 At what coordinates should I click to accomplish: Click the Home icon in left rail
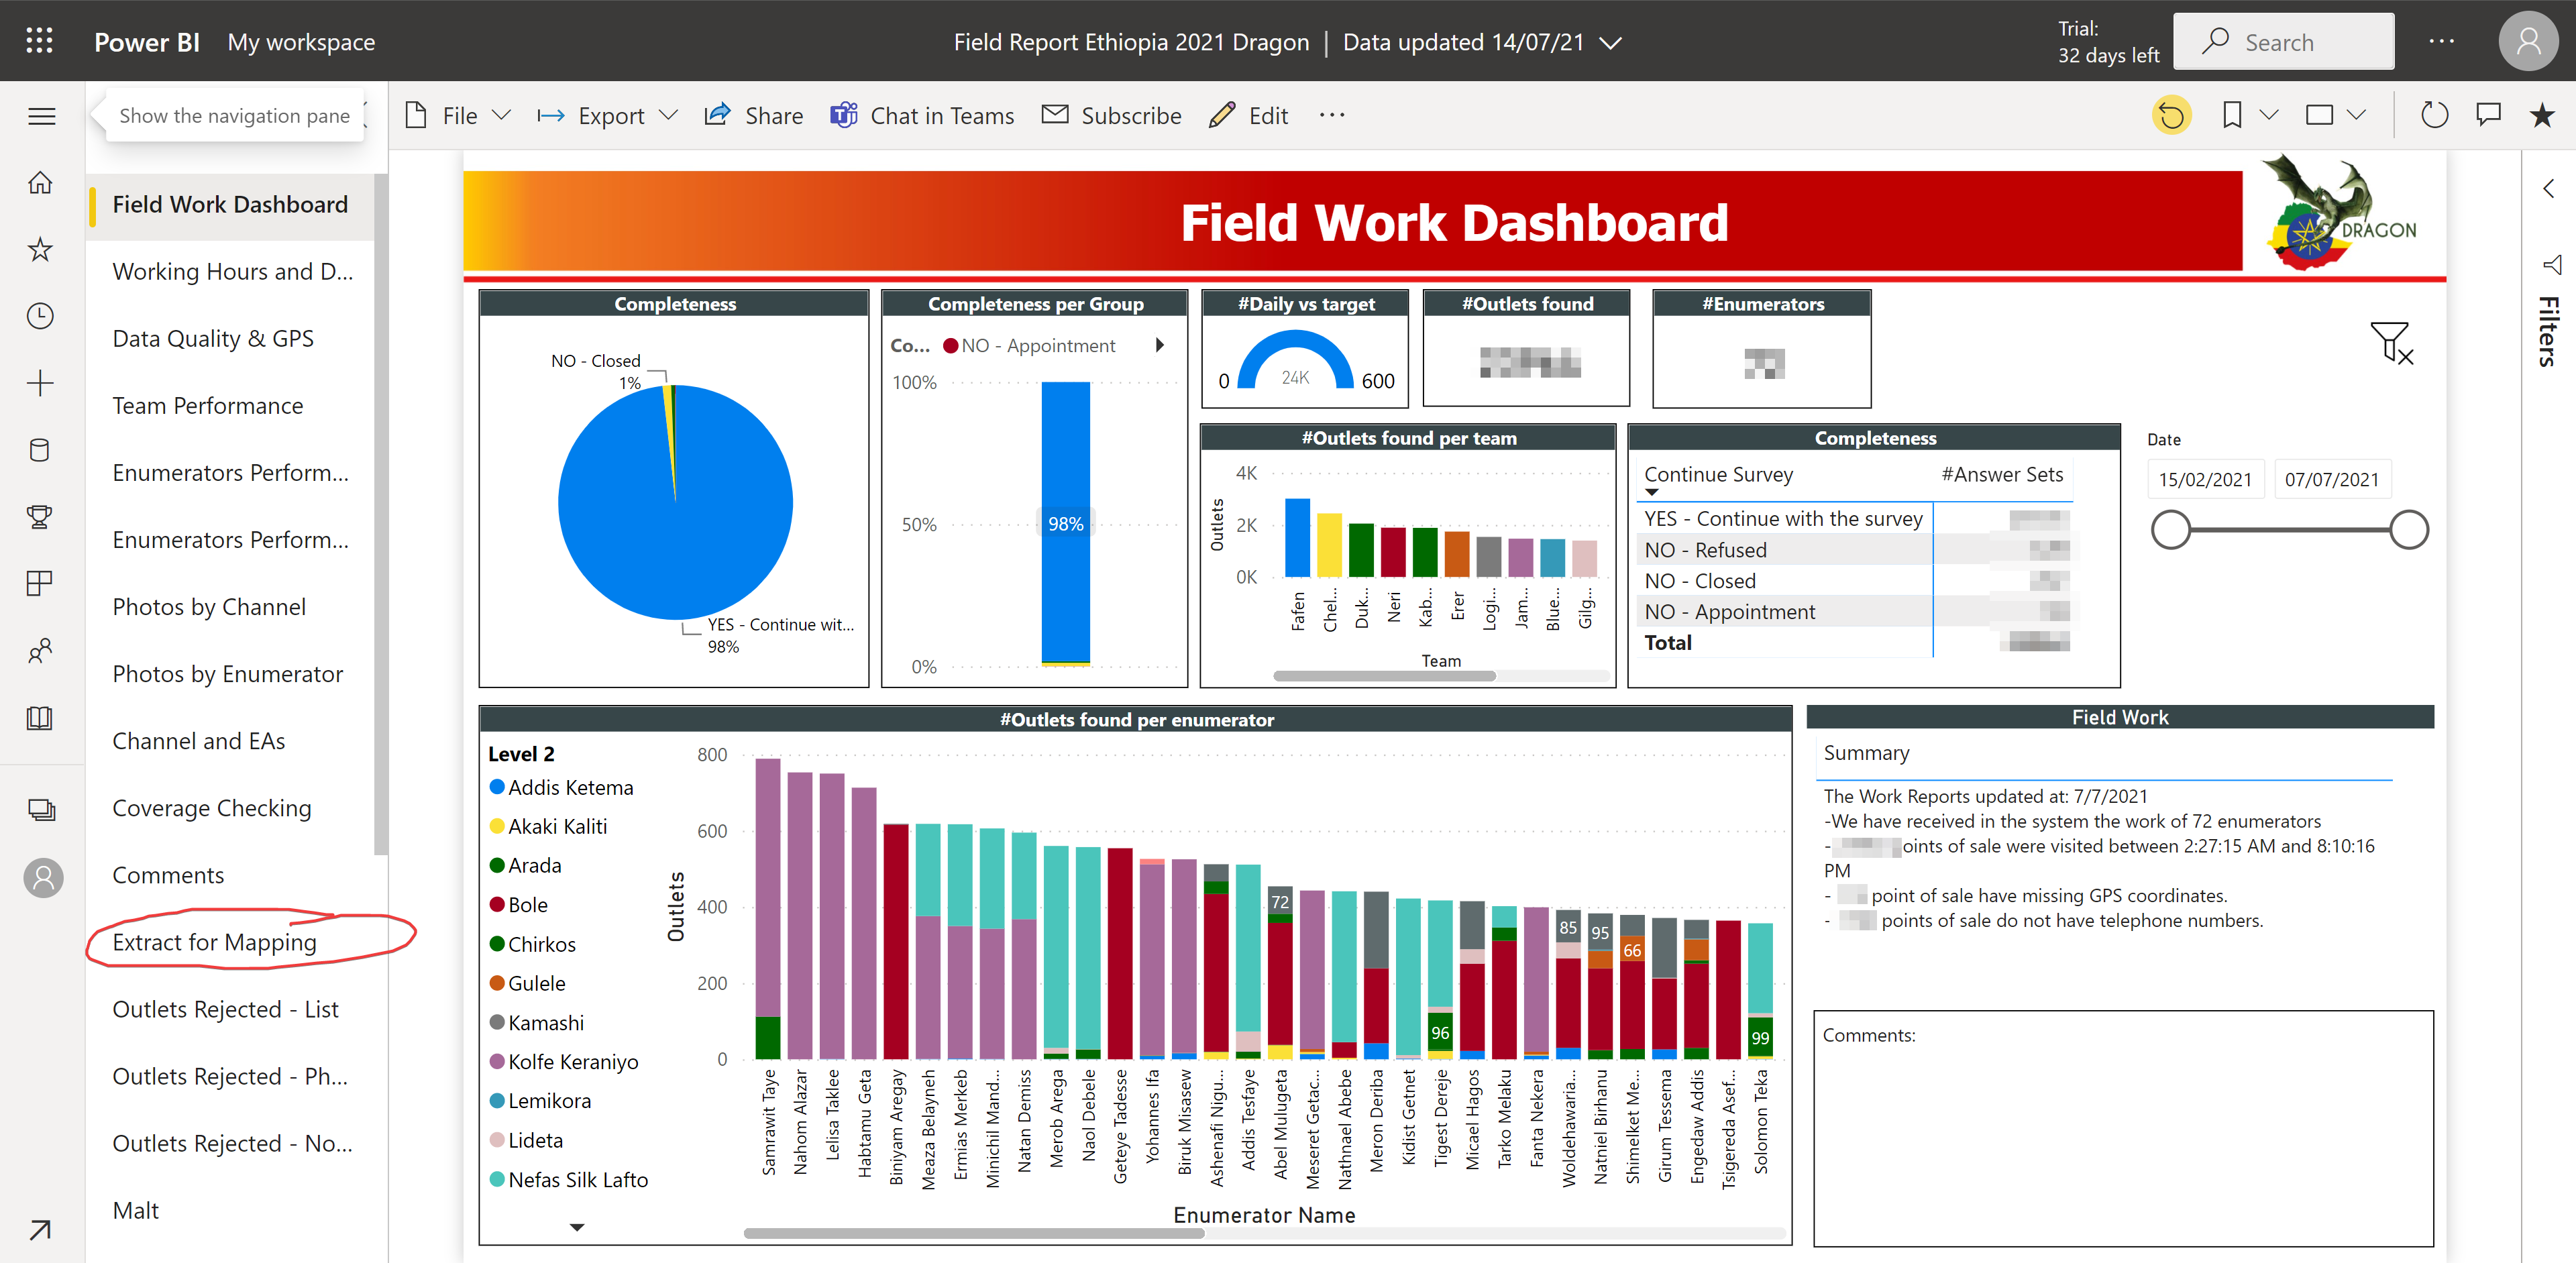click(40, 182)
